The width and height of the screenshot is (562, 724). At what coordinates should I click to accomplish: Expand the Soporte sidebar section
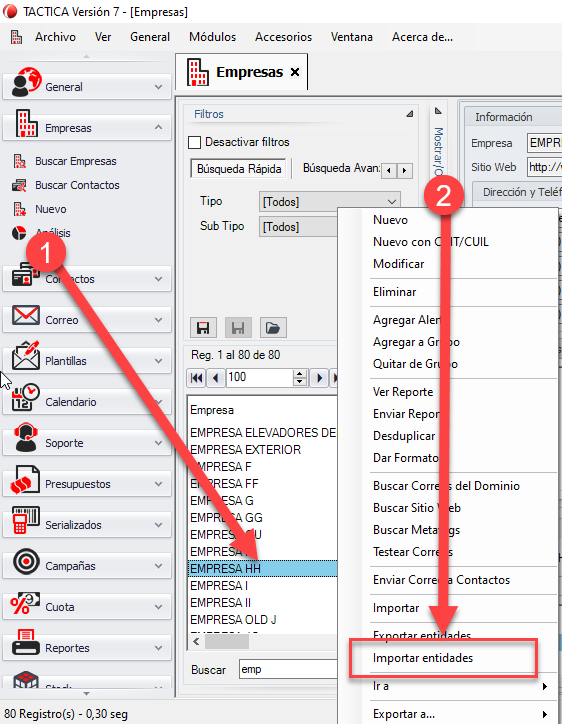(x=158, y=443)
